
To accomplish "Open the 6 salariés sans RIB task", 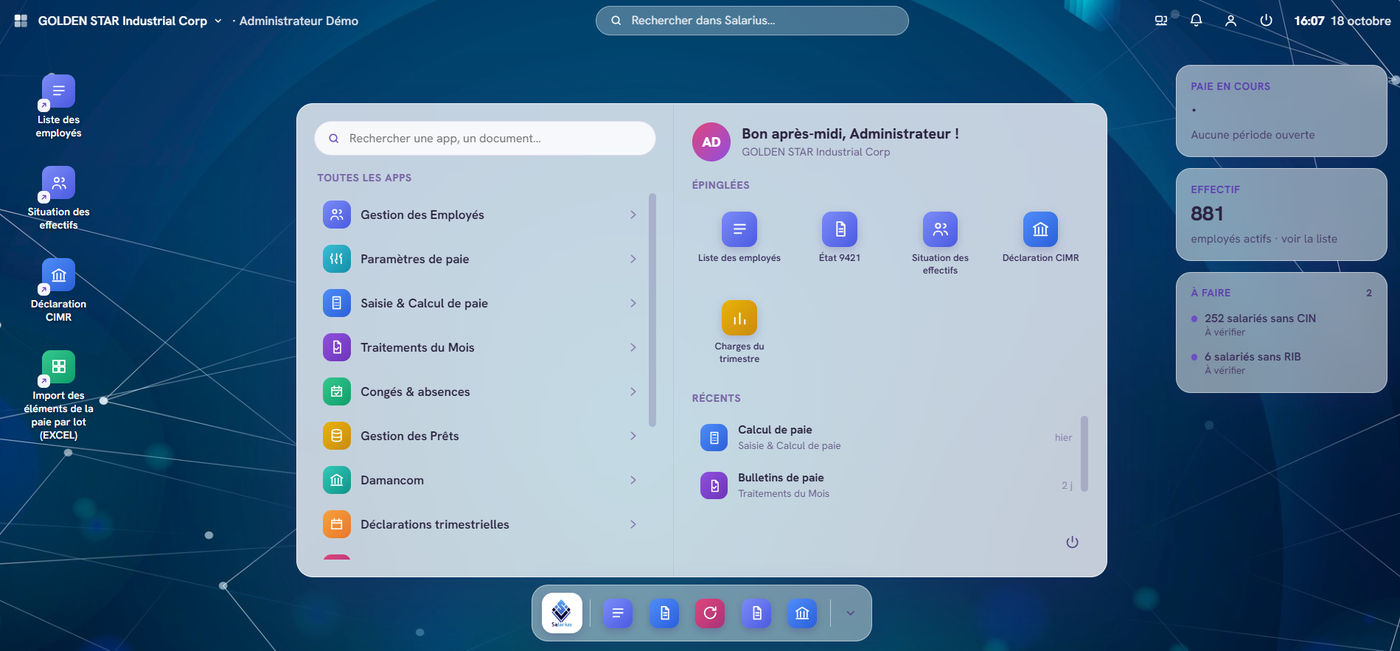I will [1282, 362].
